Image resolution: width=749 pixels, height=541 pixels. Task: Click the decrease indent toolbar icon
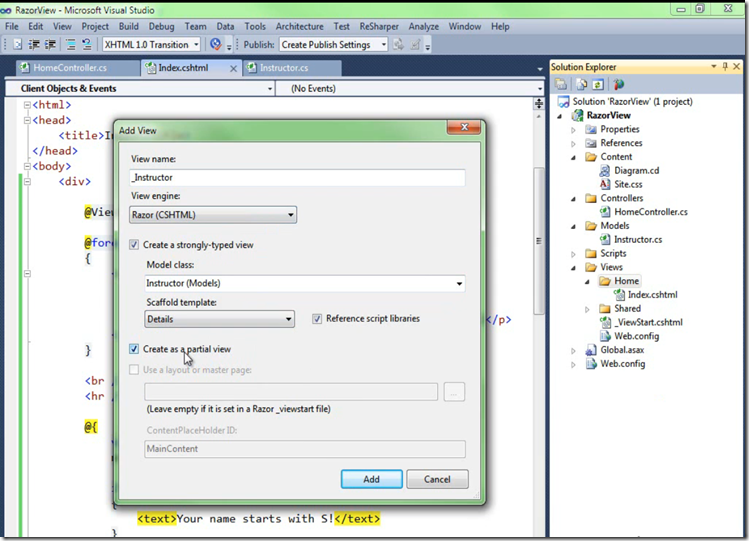34,44
